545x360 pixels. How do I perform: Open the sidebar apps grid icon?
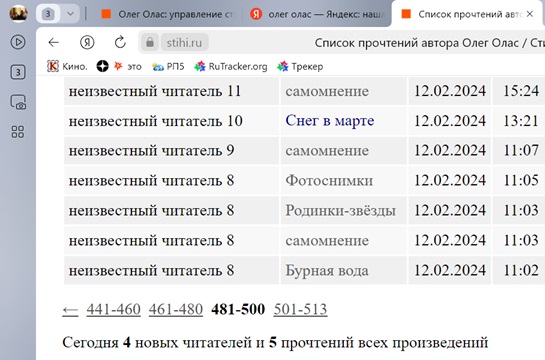18,132
